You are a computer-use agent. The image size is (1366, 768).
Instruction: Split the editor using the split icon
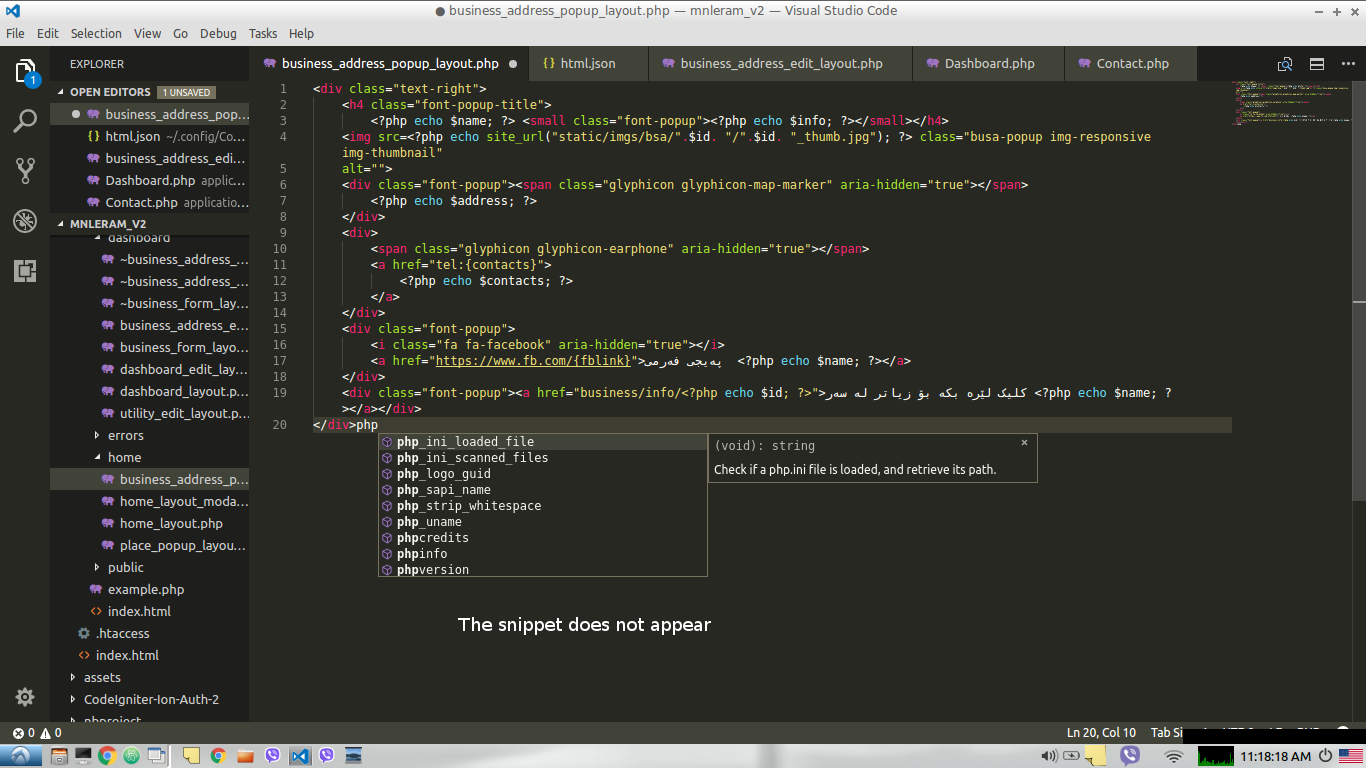click(1316, 63)
